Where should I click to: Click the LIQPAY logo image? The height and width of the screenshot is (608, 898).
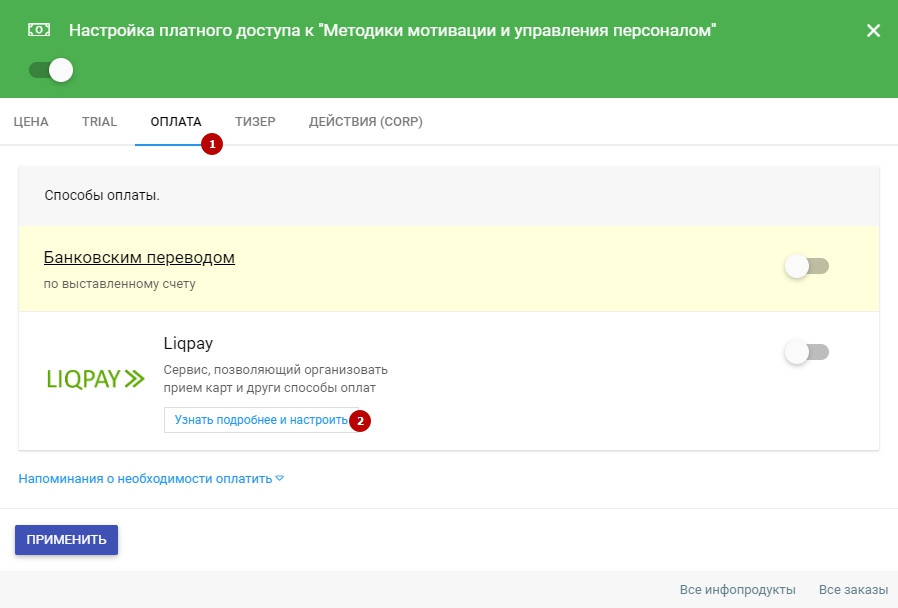pyautogui.click(x=96, y=379)
